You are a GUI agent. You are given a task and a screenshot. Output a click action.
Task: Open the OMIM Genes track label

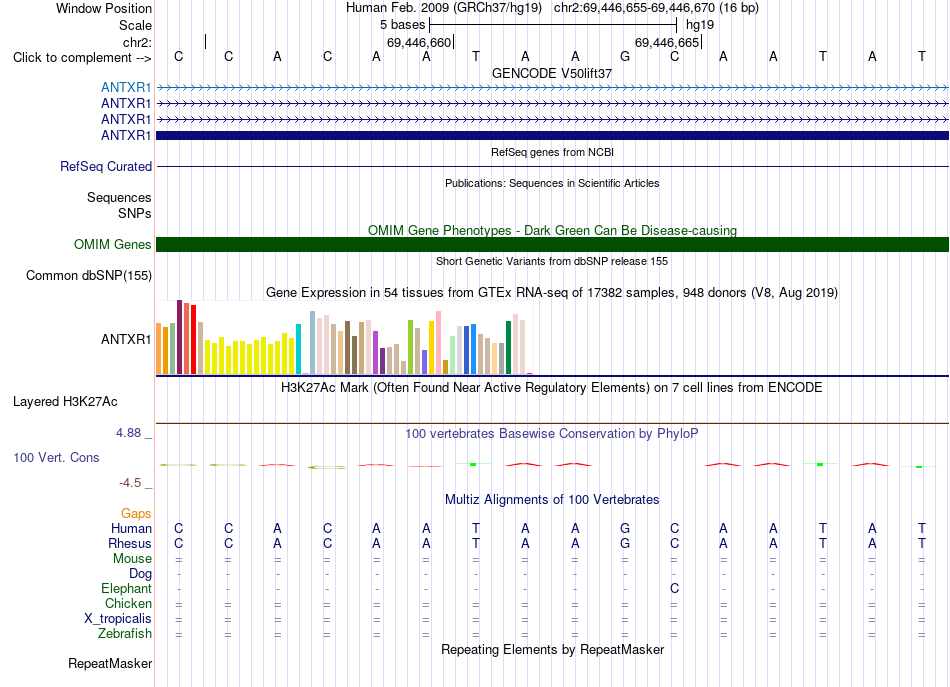coord(113,244)
